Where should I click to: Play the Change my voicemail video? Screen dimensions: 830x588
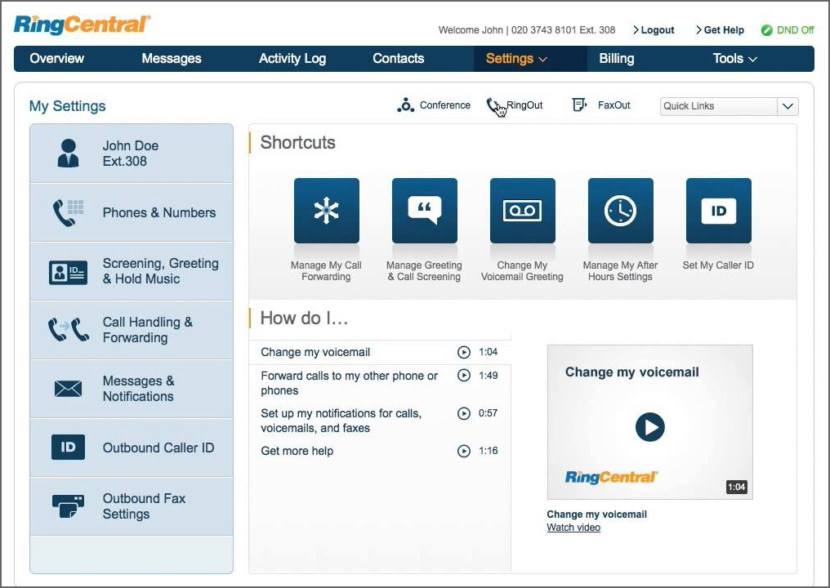click(x=650, y=427)
